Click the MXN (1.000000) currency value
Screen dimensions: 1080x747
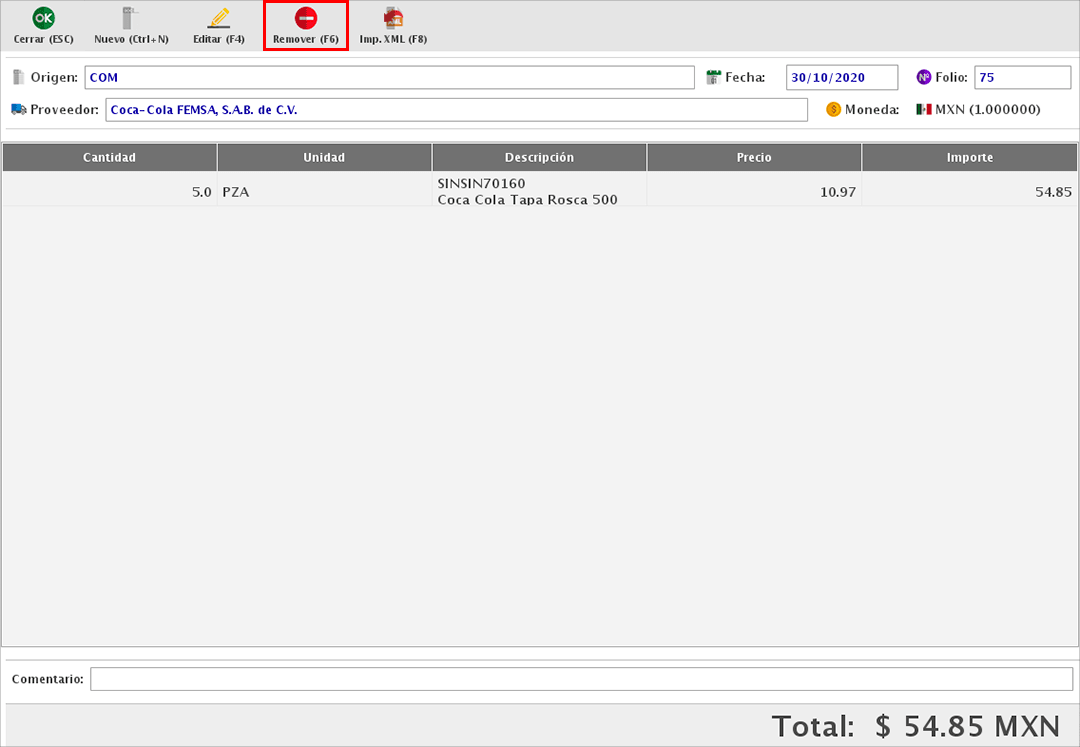coord(987,110)
